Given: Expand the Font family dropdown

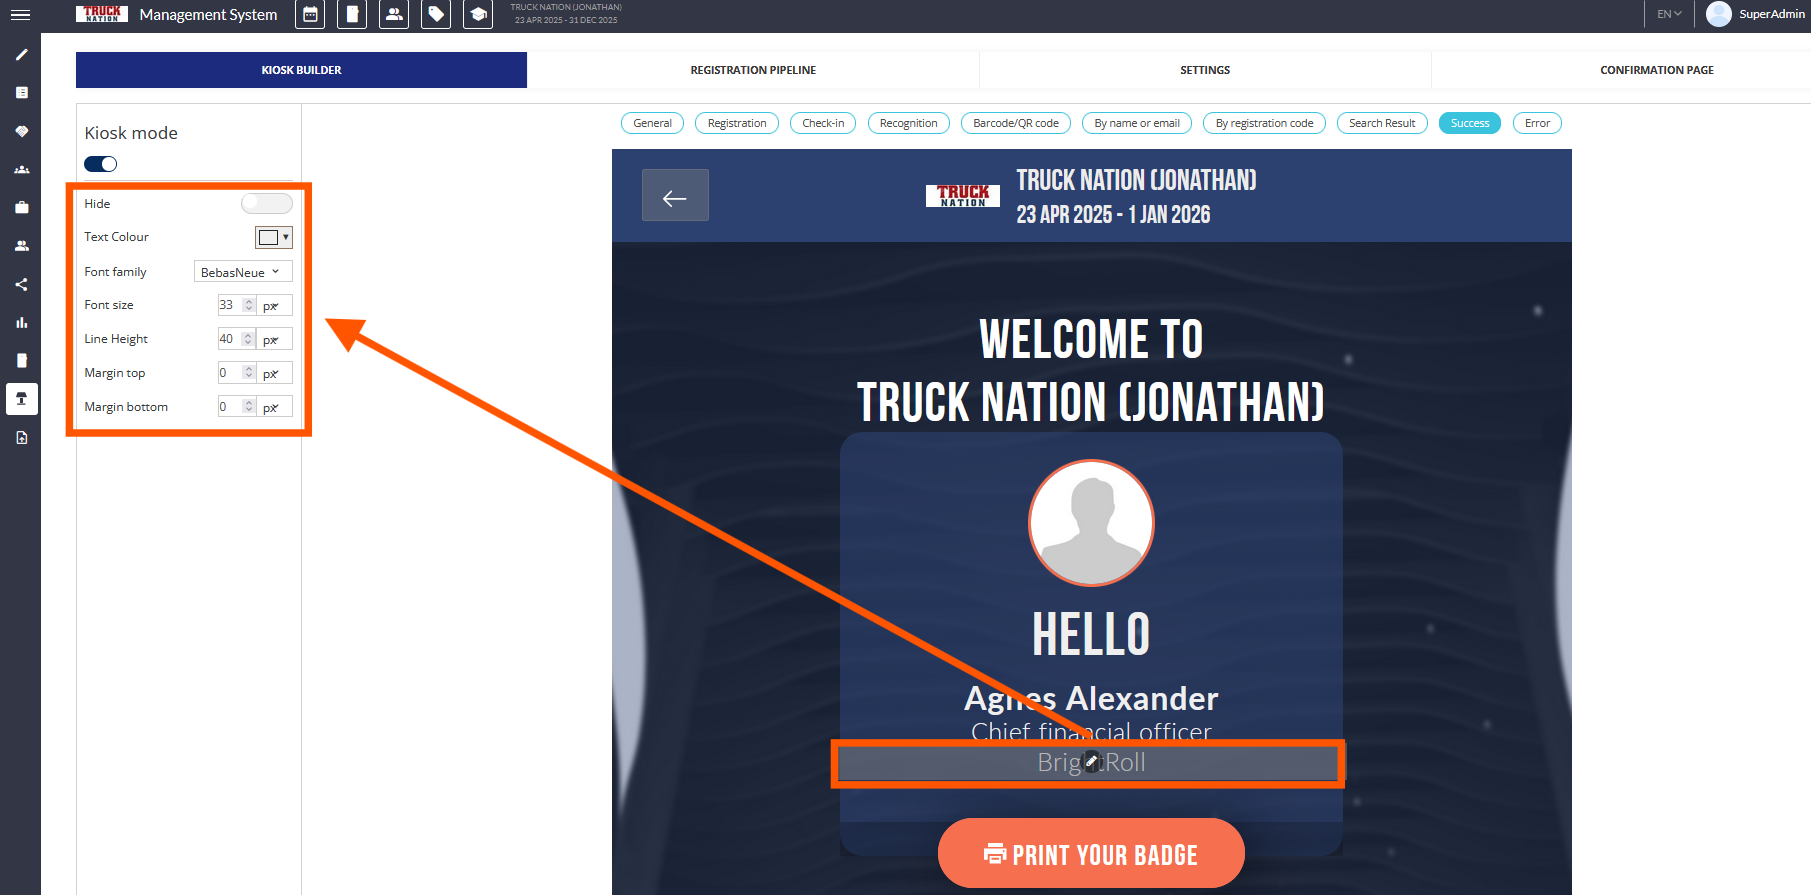Looking at the screenshot, I should 242,272.
